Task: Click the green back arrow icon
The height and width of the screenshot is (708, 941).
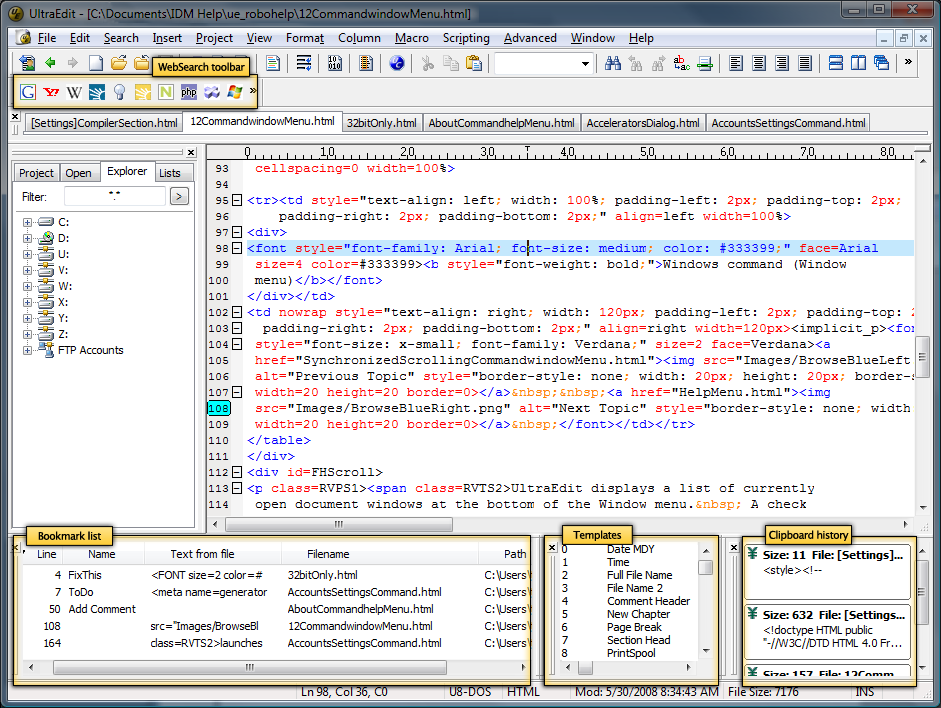Action: tap(50, 62)
